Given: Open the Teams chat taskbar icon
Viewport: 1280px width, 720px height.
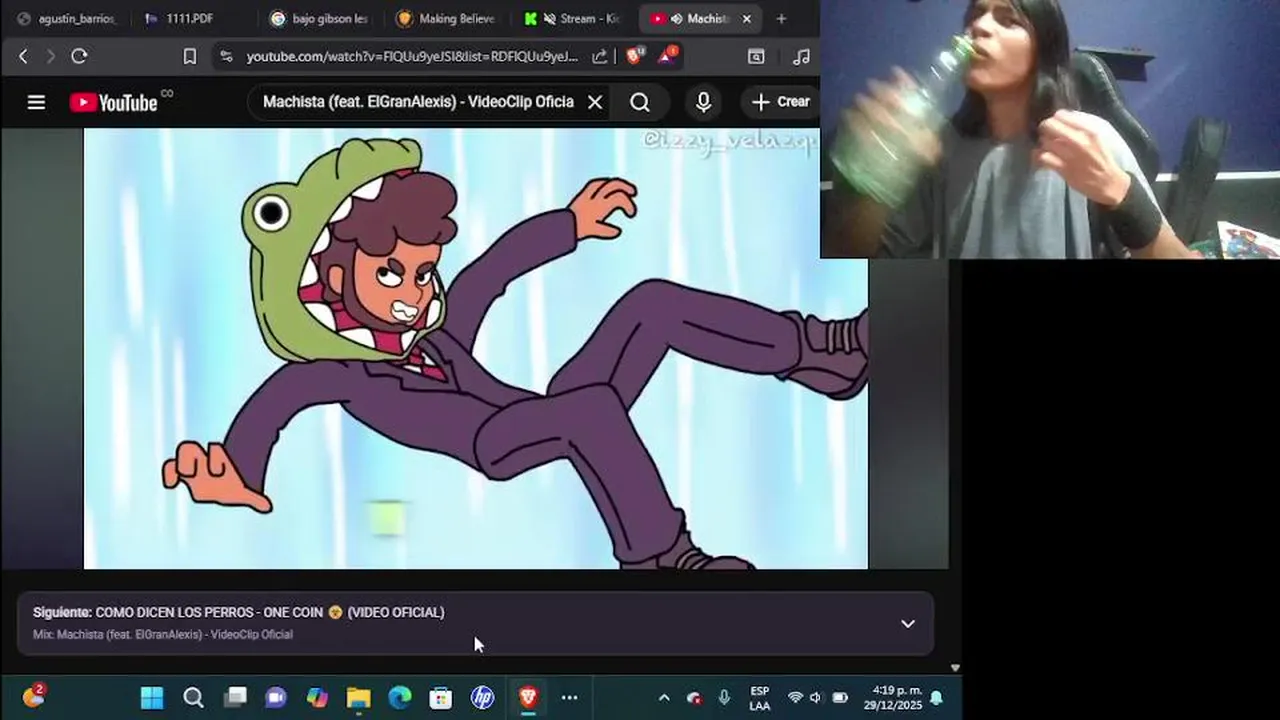Looking at the screenshot, I should [276, 697].
